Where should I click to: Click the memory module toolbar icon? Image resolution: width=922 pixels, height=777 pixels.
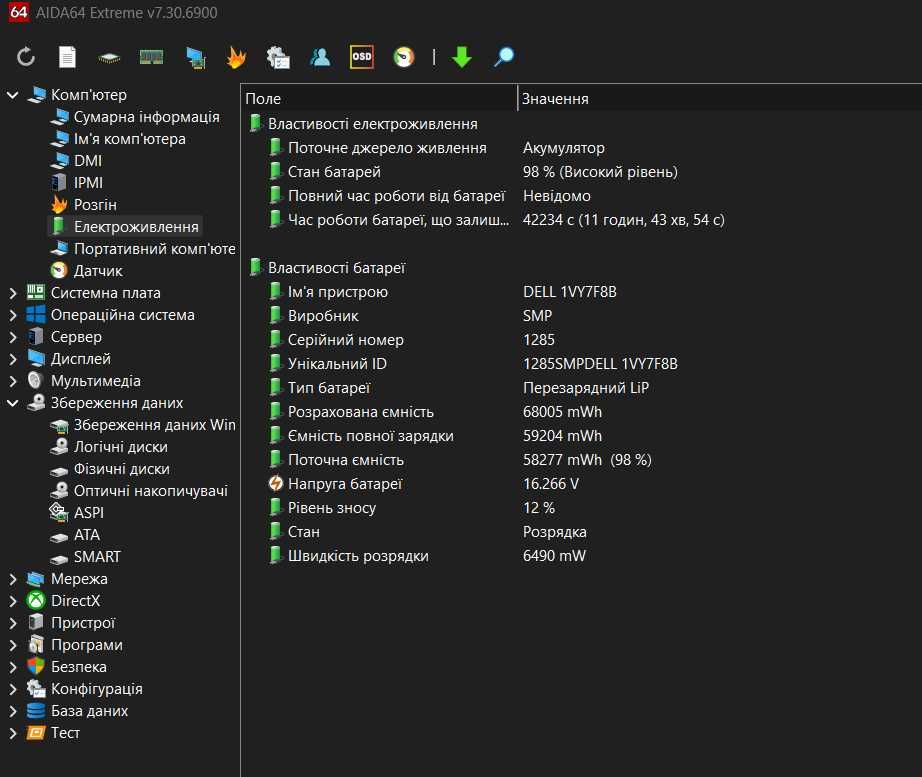coord(151,57)
